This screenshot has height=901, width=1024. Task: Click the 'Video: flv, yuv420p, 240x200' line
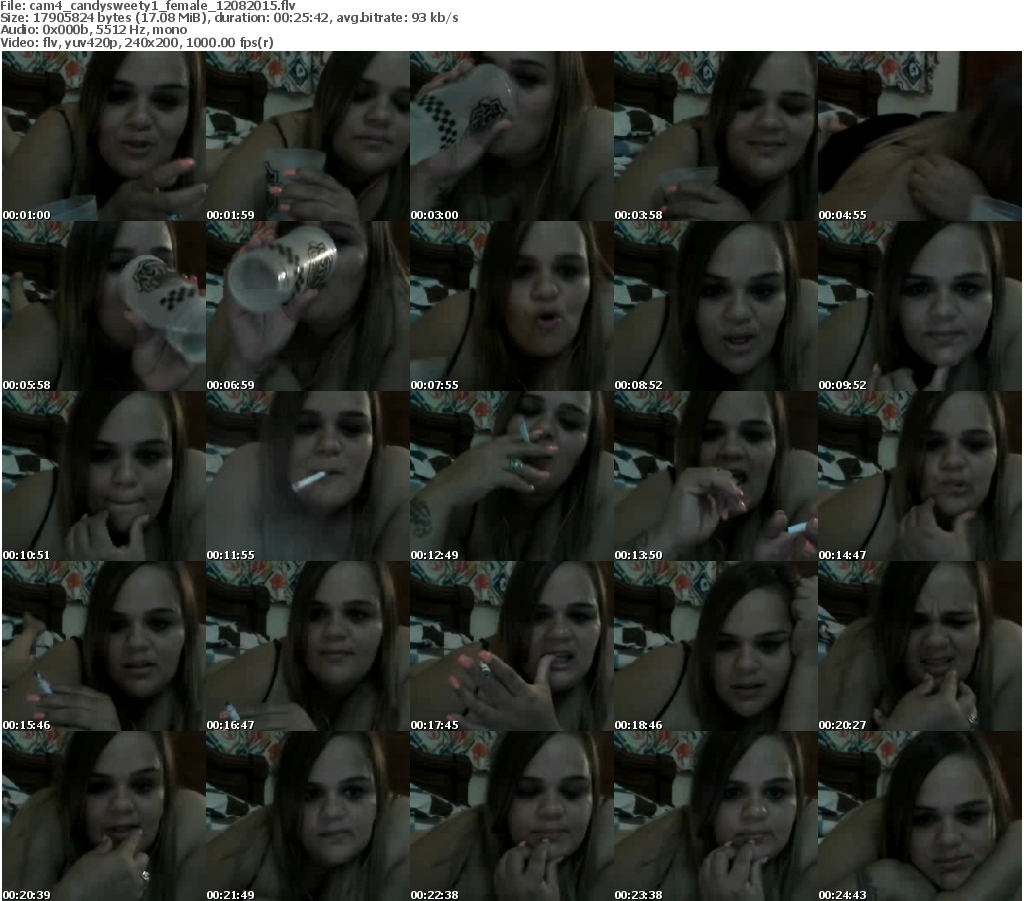(136, 42)
